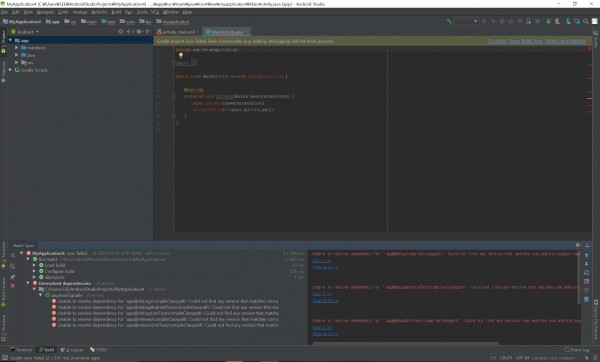Open the Navigate menu

coord(45,12)
